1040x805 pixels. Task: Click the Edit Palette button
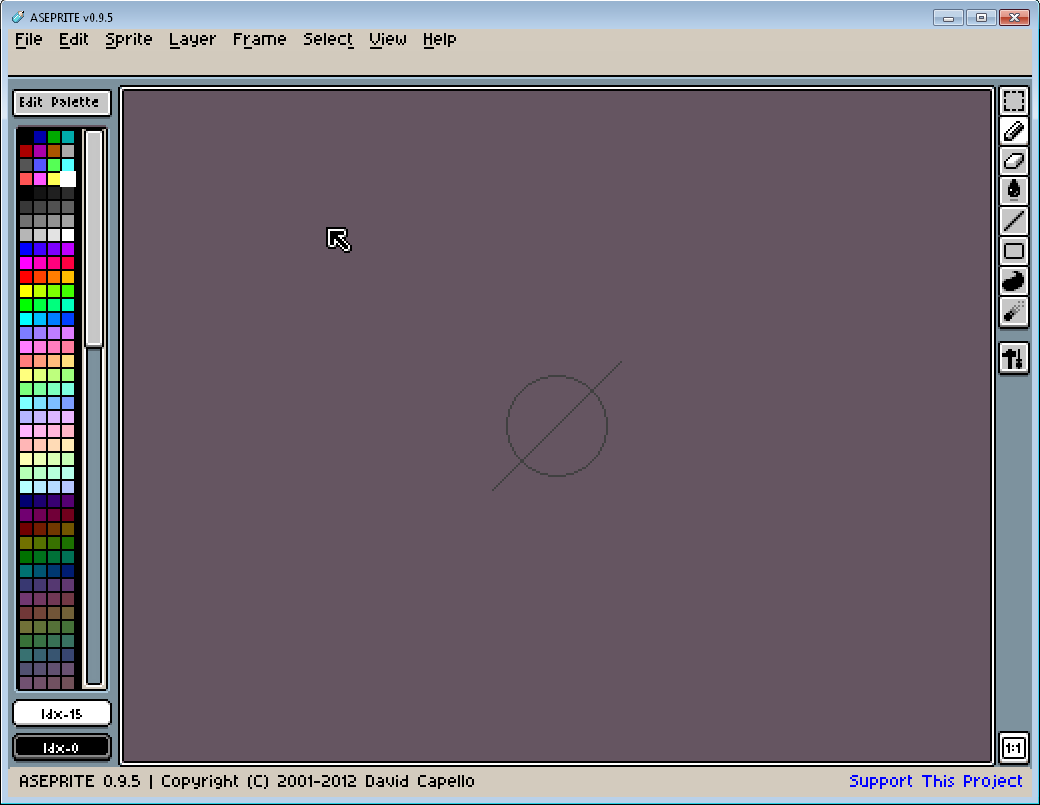click(62, 103)
